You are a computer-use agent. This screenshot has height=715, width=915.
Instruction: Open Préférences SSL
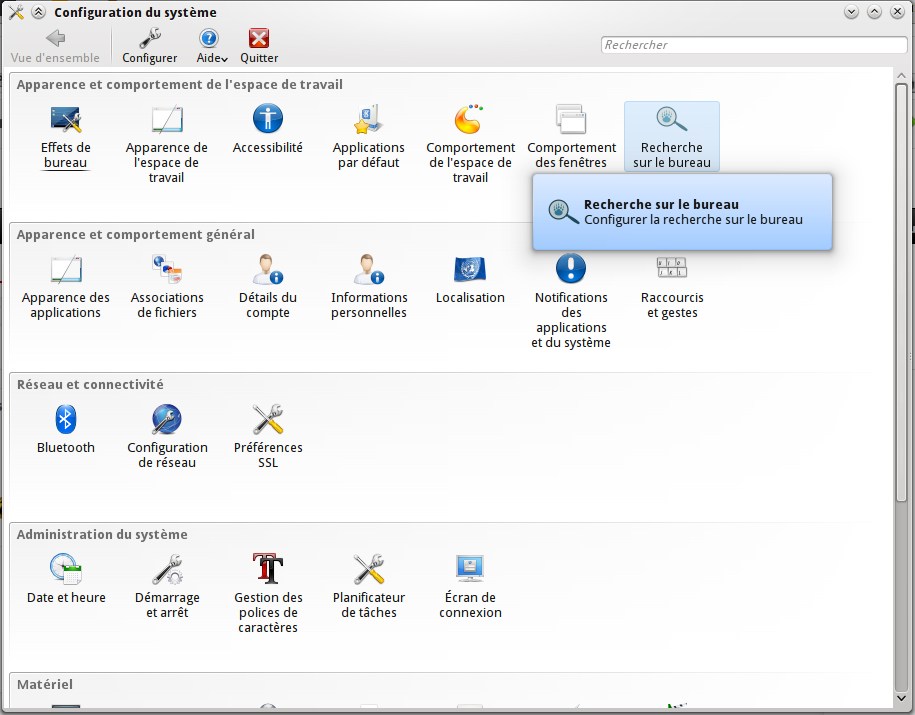(267, 437)
